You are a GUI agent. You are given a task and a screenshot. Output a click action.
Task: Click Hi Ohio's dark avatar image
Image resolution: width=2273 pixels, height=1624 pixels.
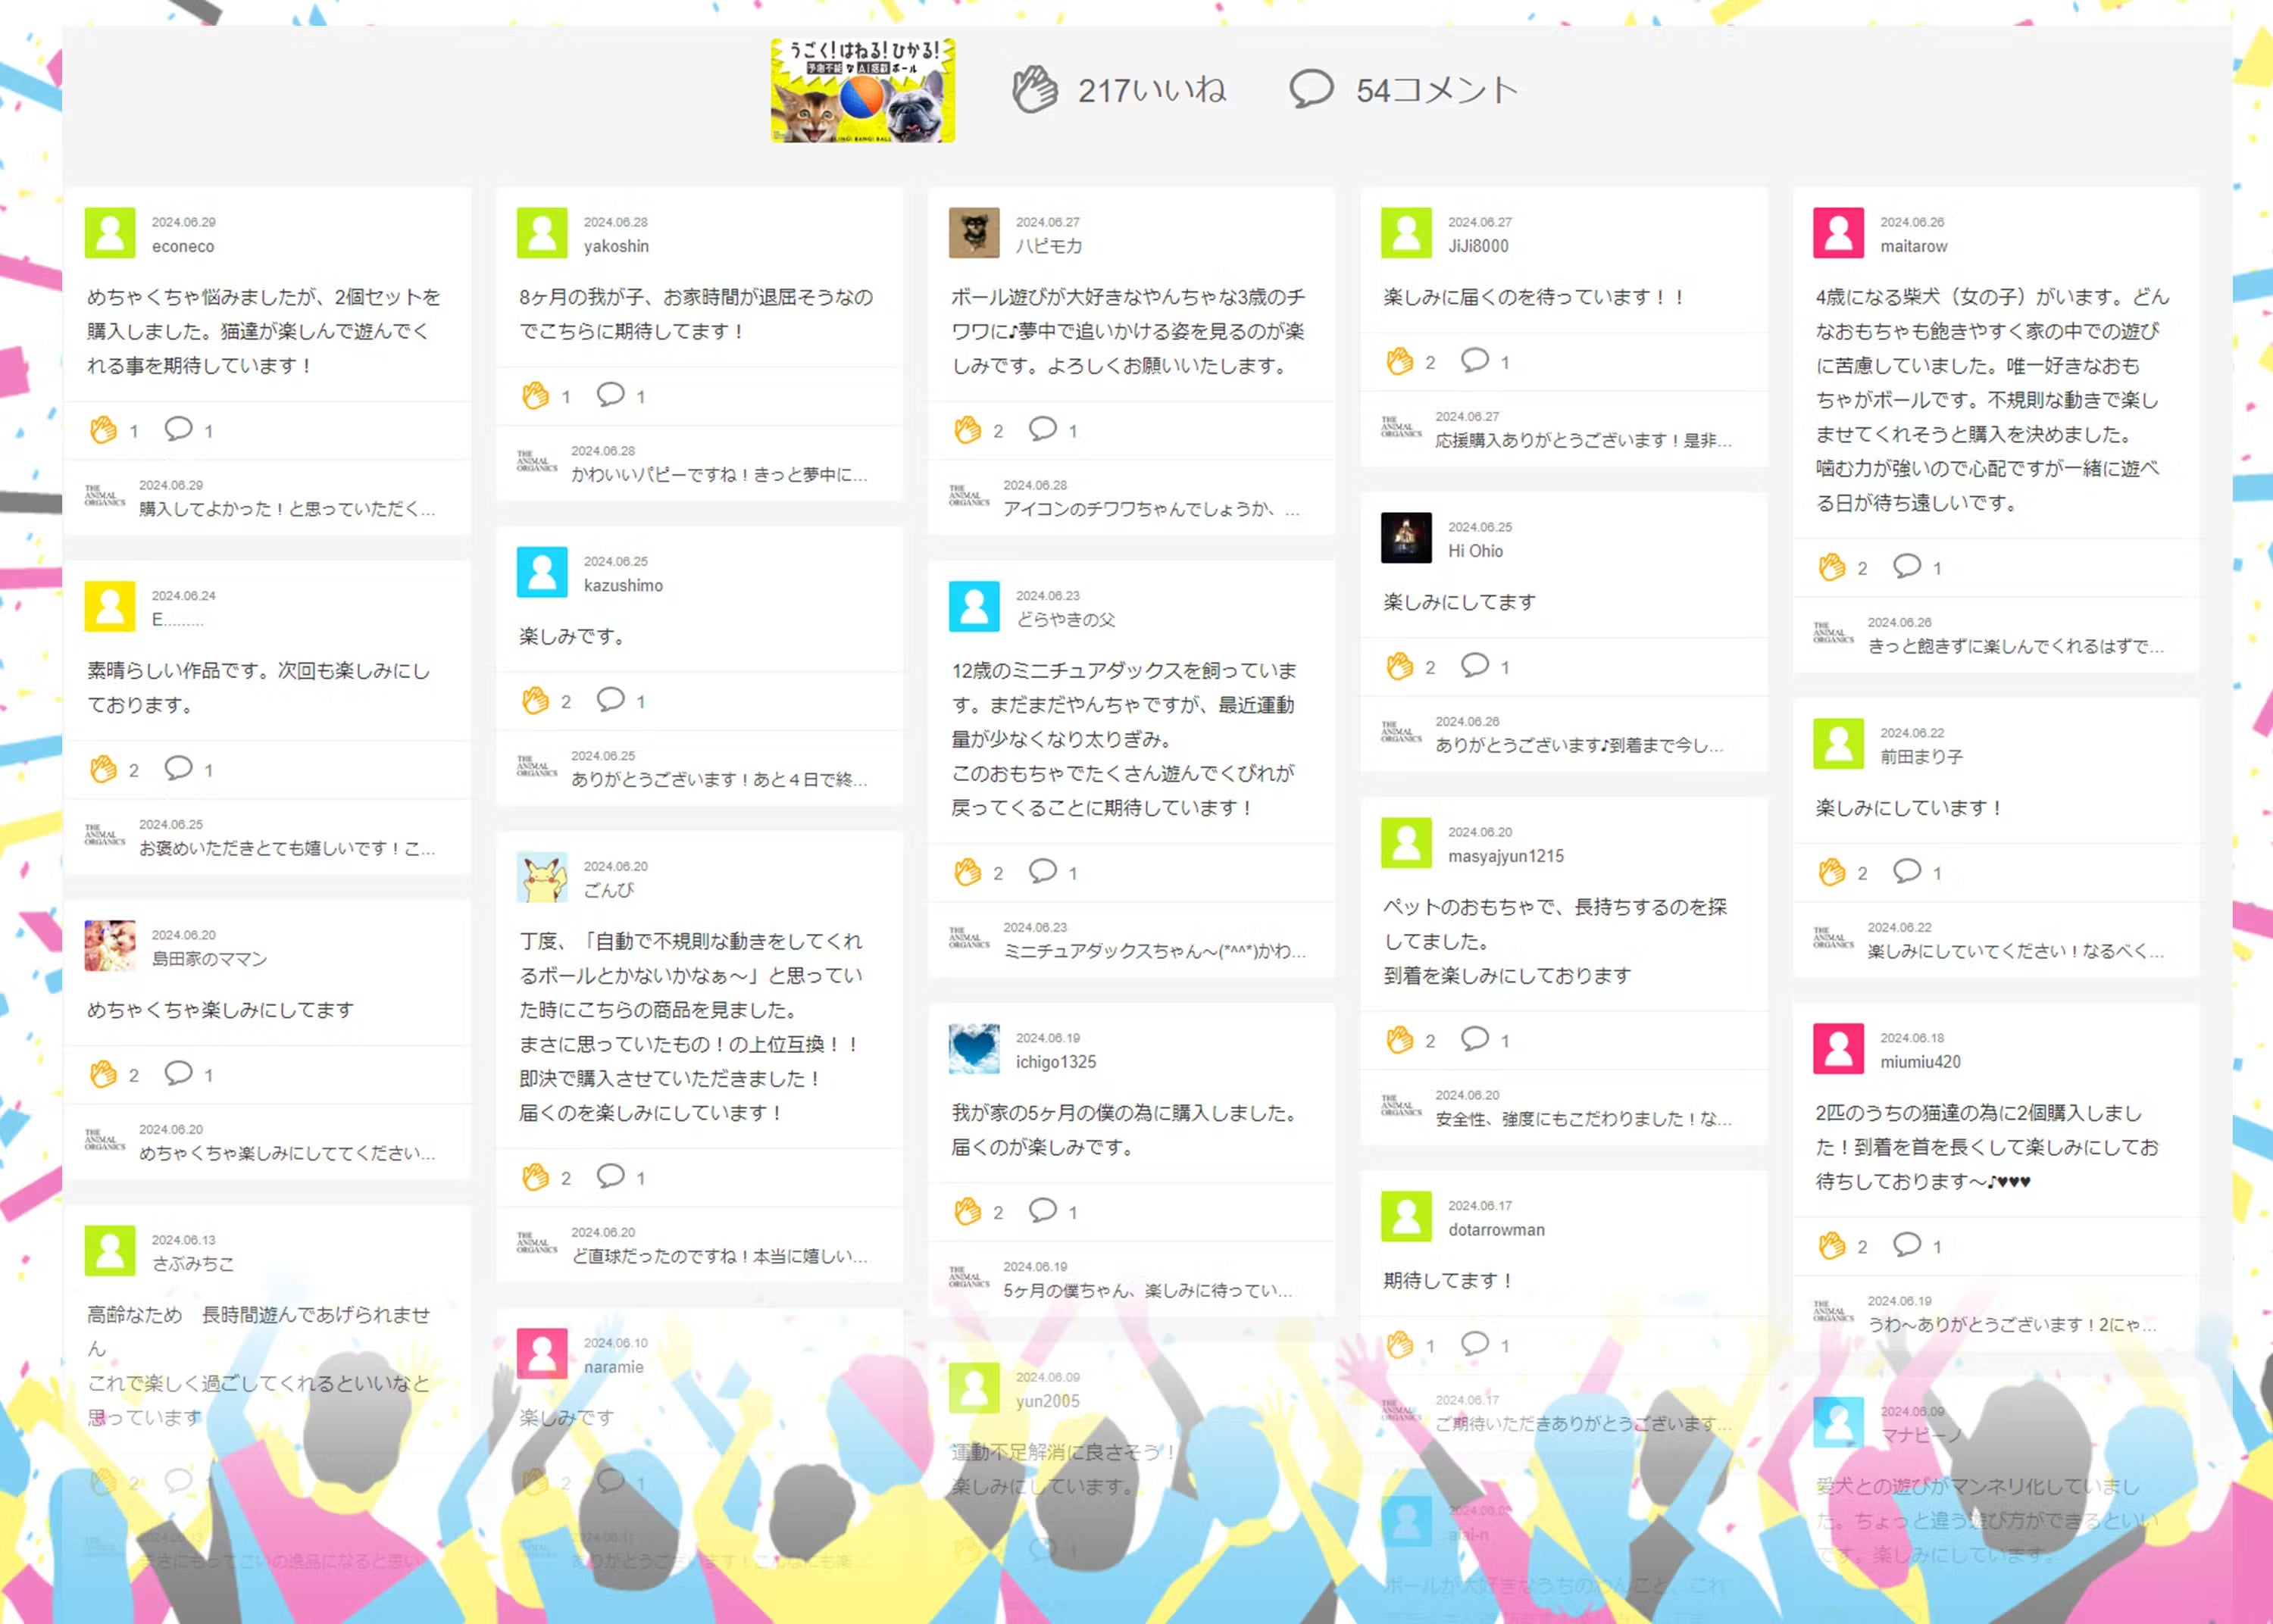click(x=1406, y=538)
